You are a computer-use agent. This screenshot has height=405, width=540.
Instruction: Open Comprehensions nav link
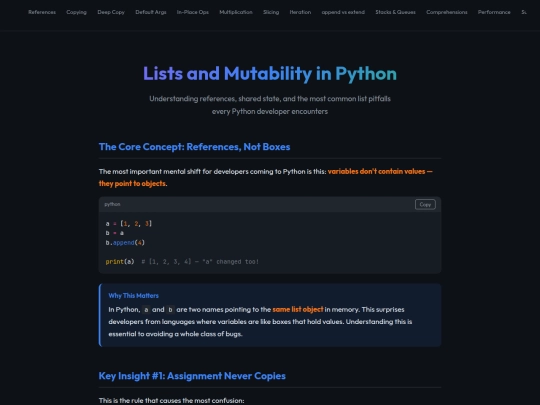(447, 12)
